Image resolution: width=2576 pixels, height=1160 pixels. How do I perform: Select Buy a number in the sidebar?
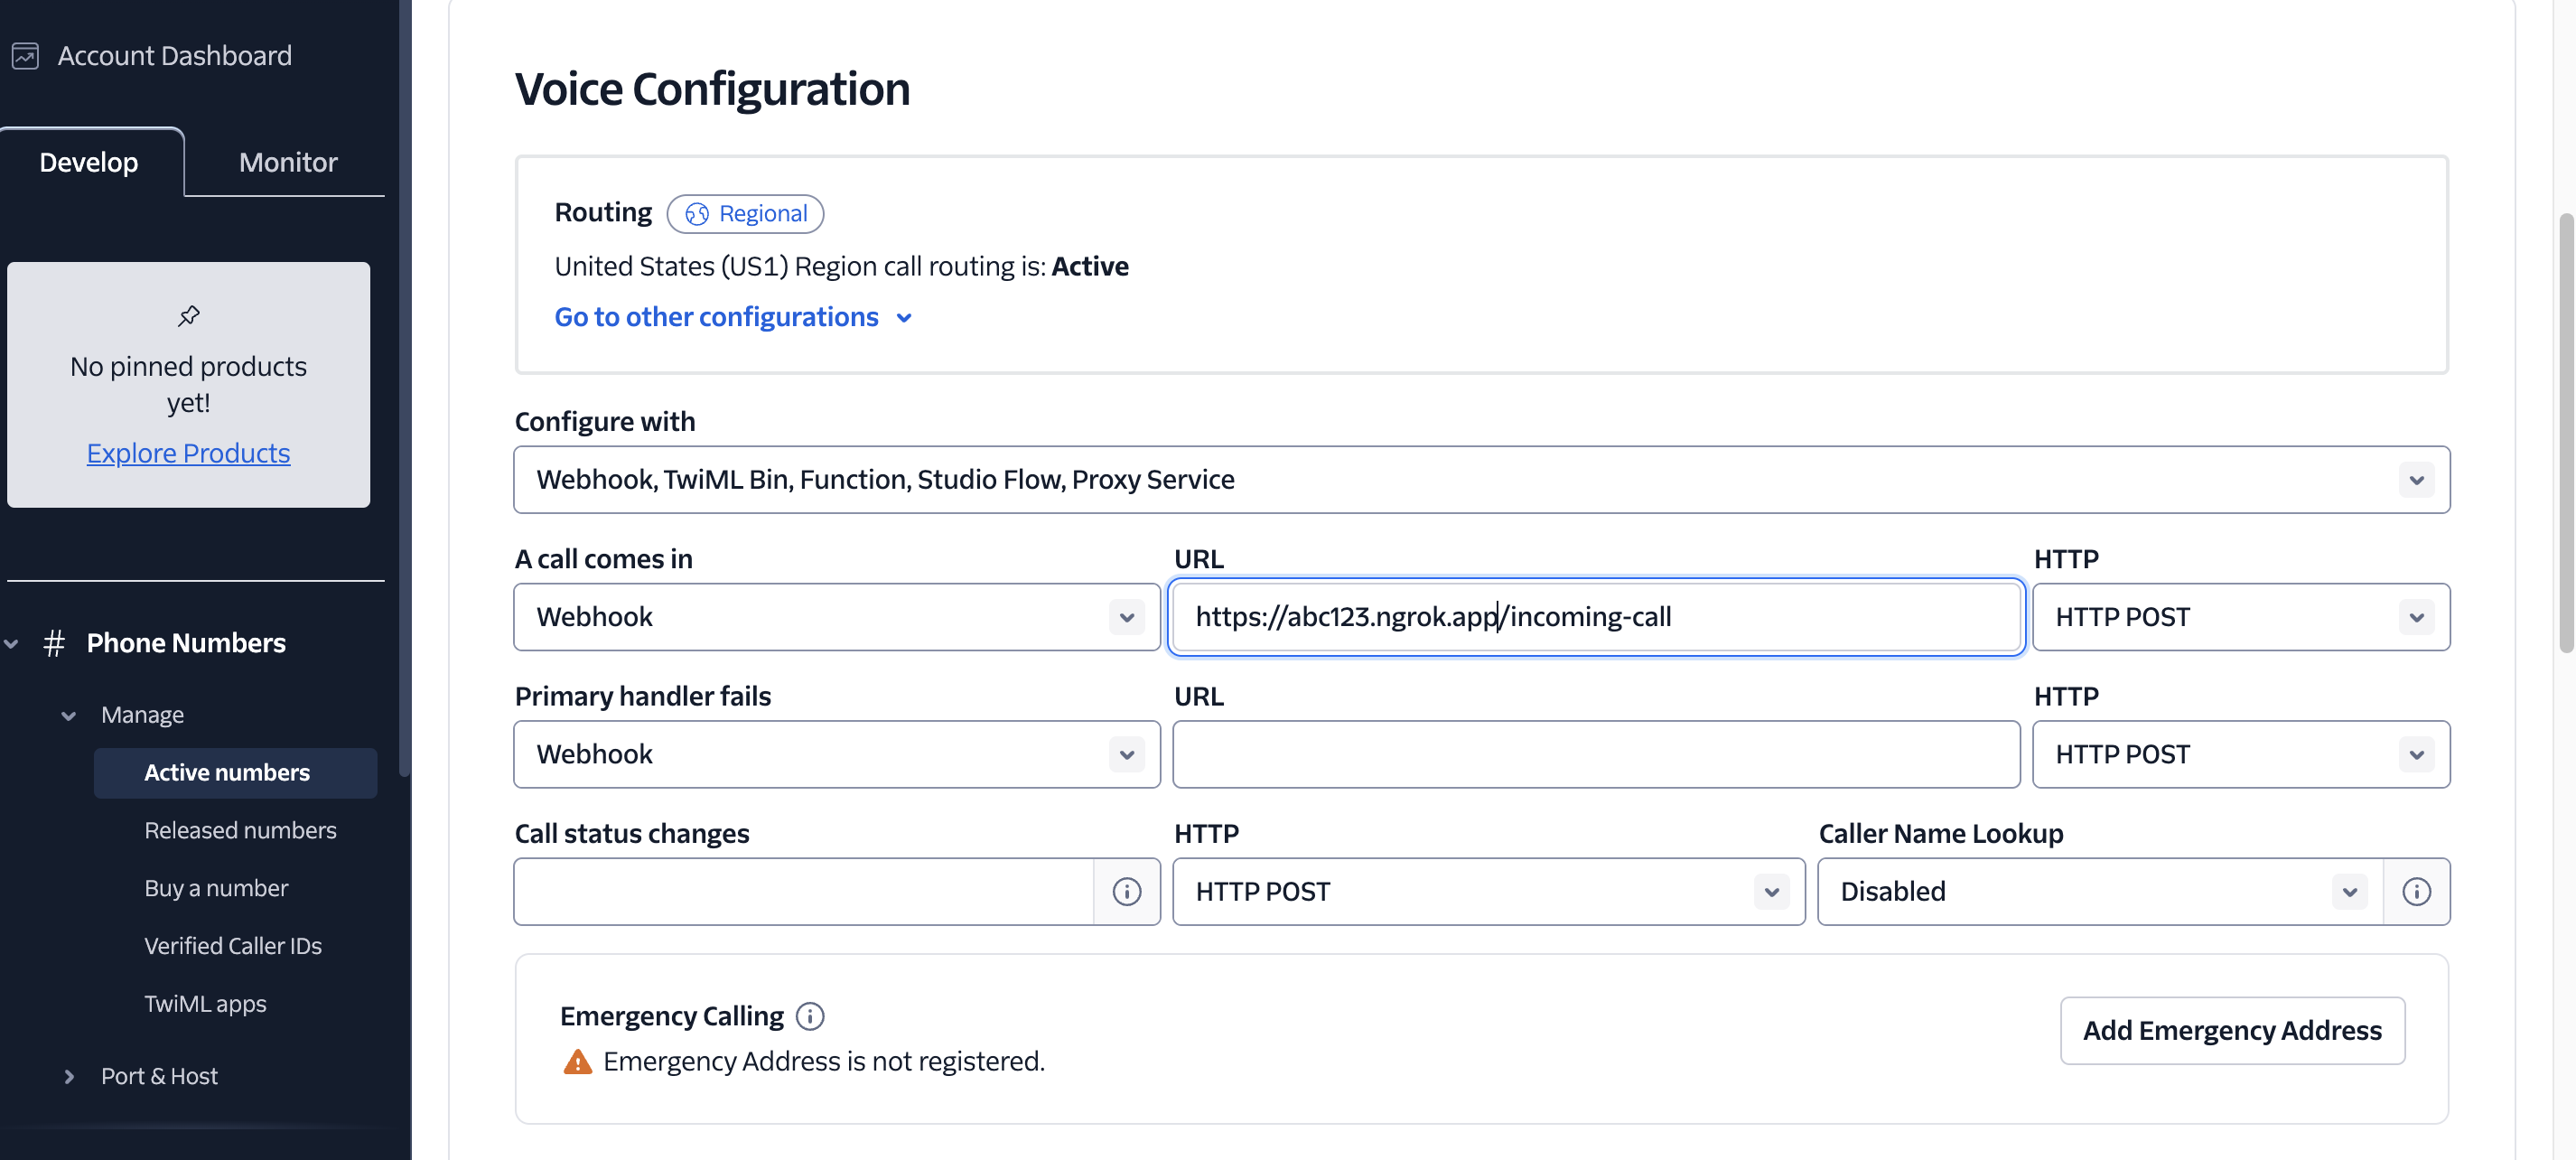(216, 887)
